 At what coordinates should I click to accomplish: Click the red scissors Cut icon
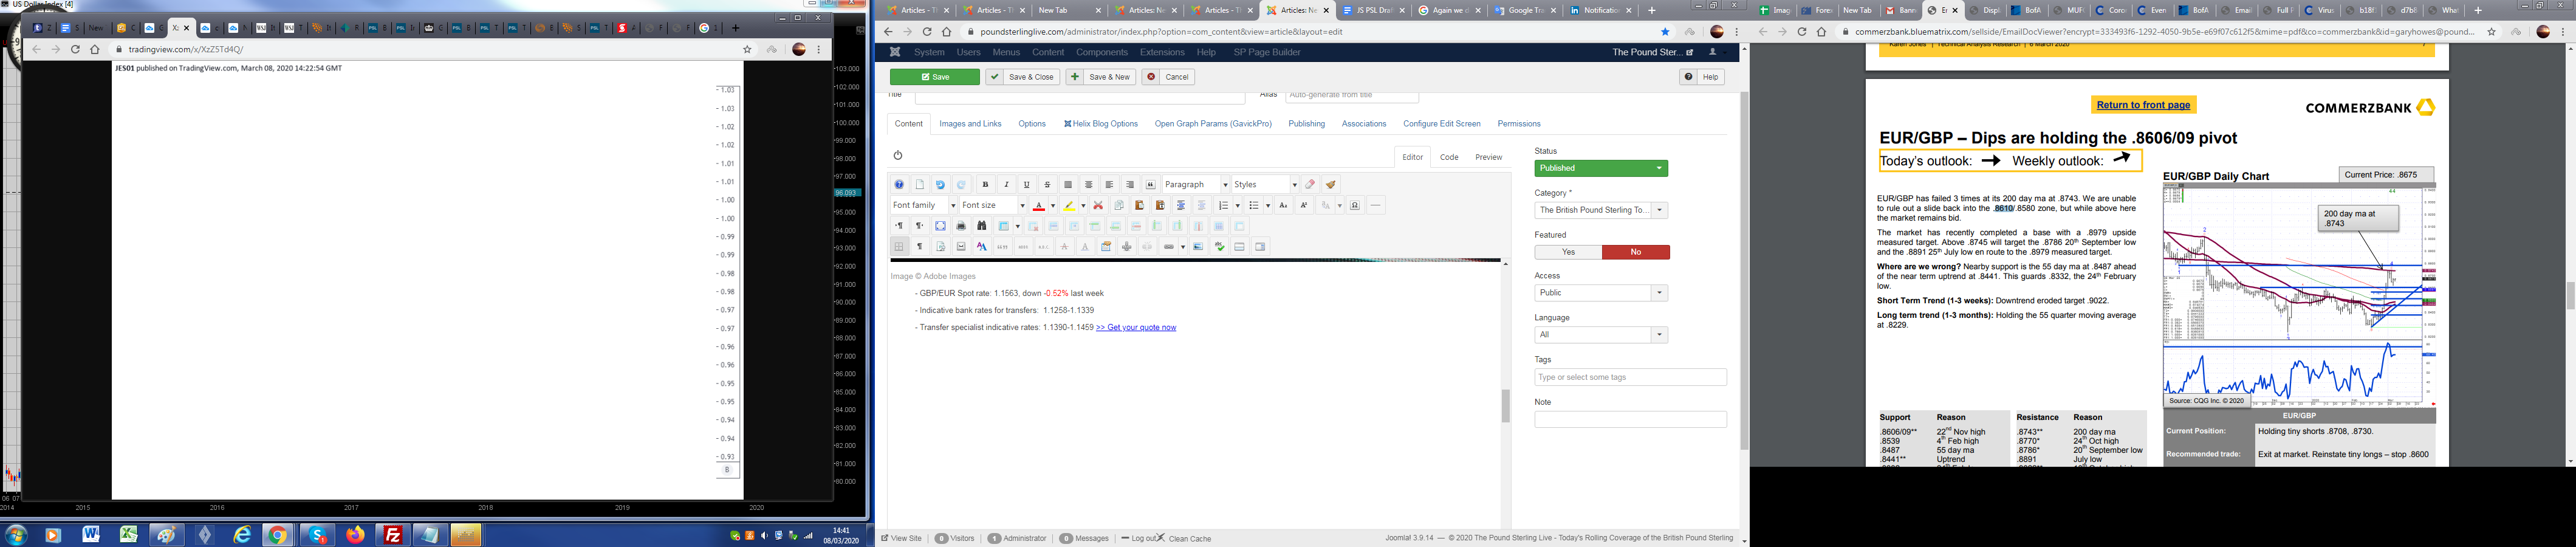coord(1098,206)
